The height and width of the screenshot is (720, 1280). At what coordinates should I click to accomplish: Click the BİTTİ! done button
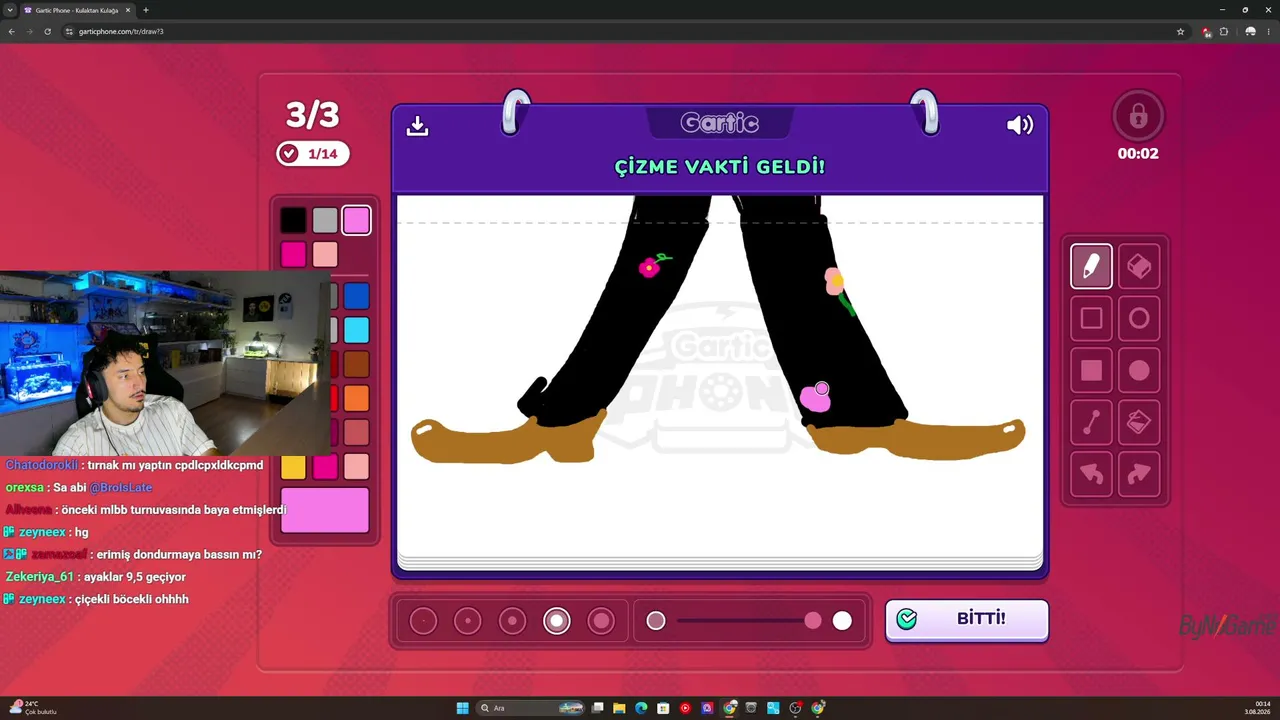point(967,620)
